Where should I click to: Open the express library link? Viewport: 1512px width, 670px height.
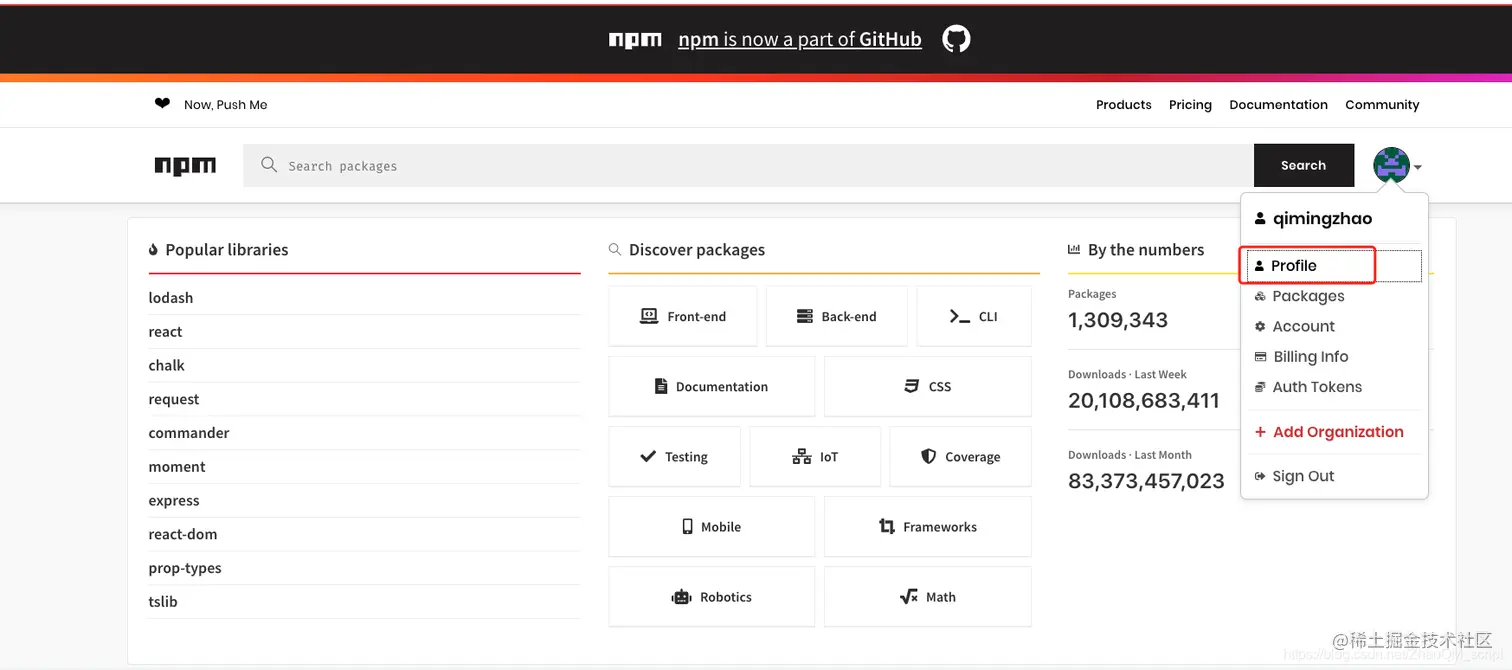(174, 501)
